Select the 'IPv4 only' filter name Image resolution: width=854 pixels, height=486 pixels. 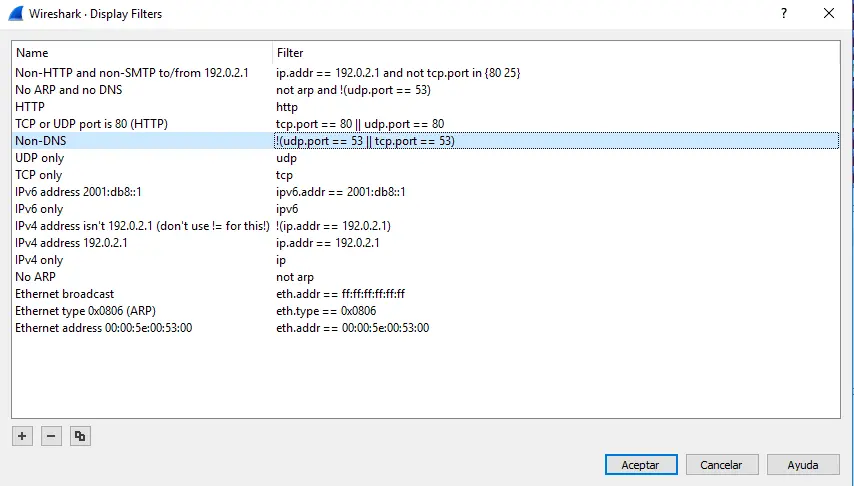(39, 260)
